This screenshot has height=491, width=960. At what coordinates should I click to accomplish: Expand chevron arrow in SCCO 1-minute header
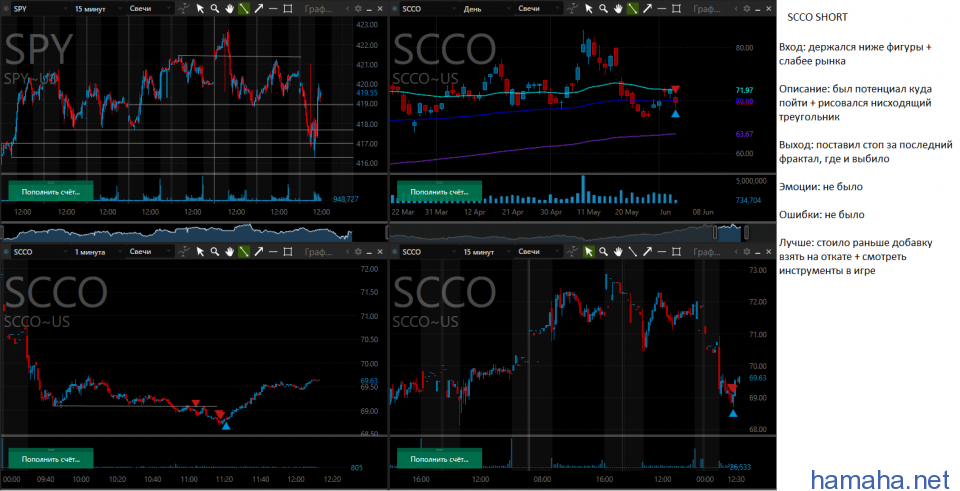[348, 251]
